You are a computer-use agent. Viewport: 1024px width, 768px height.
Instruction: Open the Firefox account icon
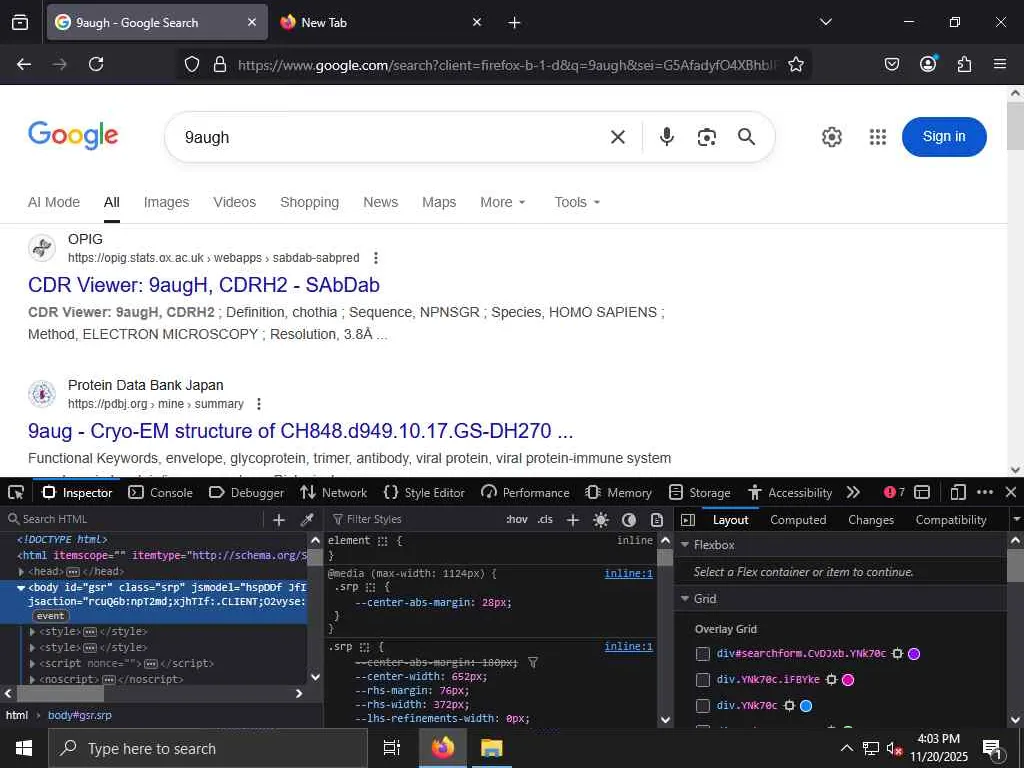click(928, 63)
